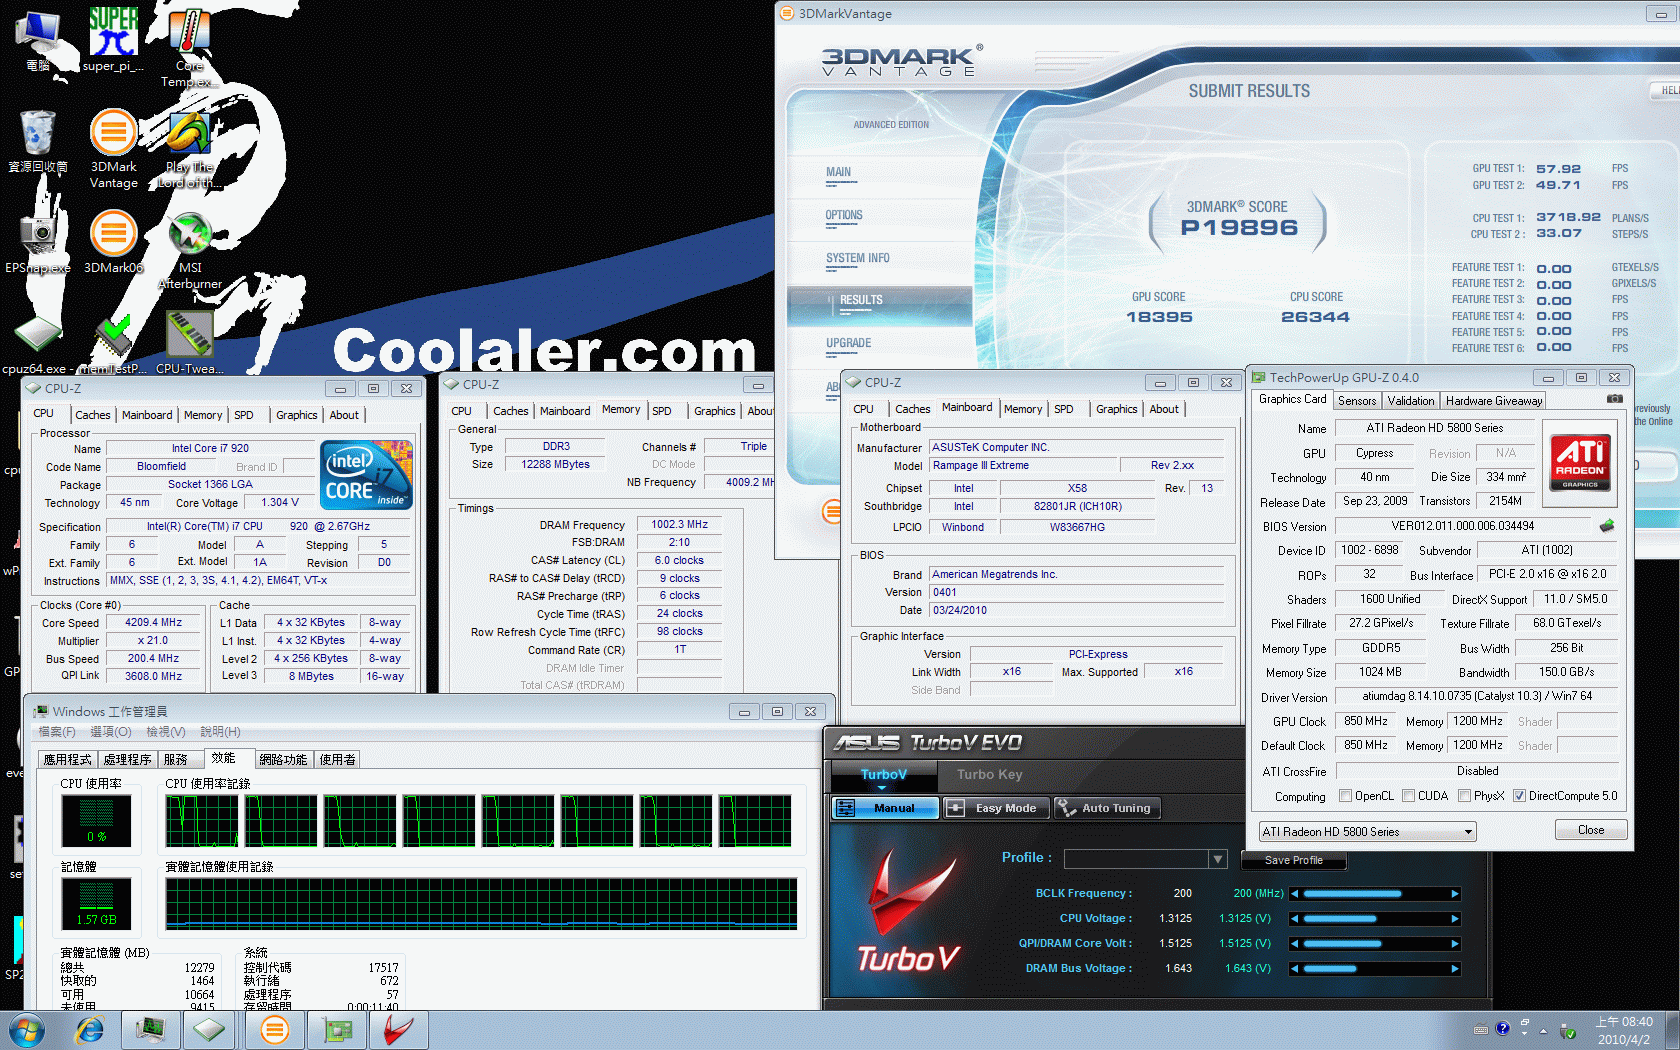Click CPU Voltage increase arrow

click(x=1455, y=918)
